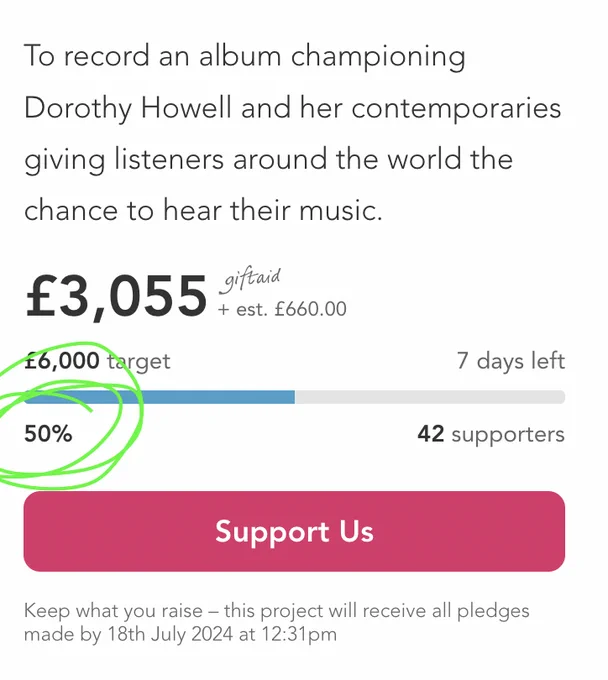Click the 7 days left text
Viewport: 608px width, 680px height.
(511, 361)
